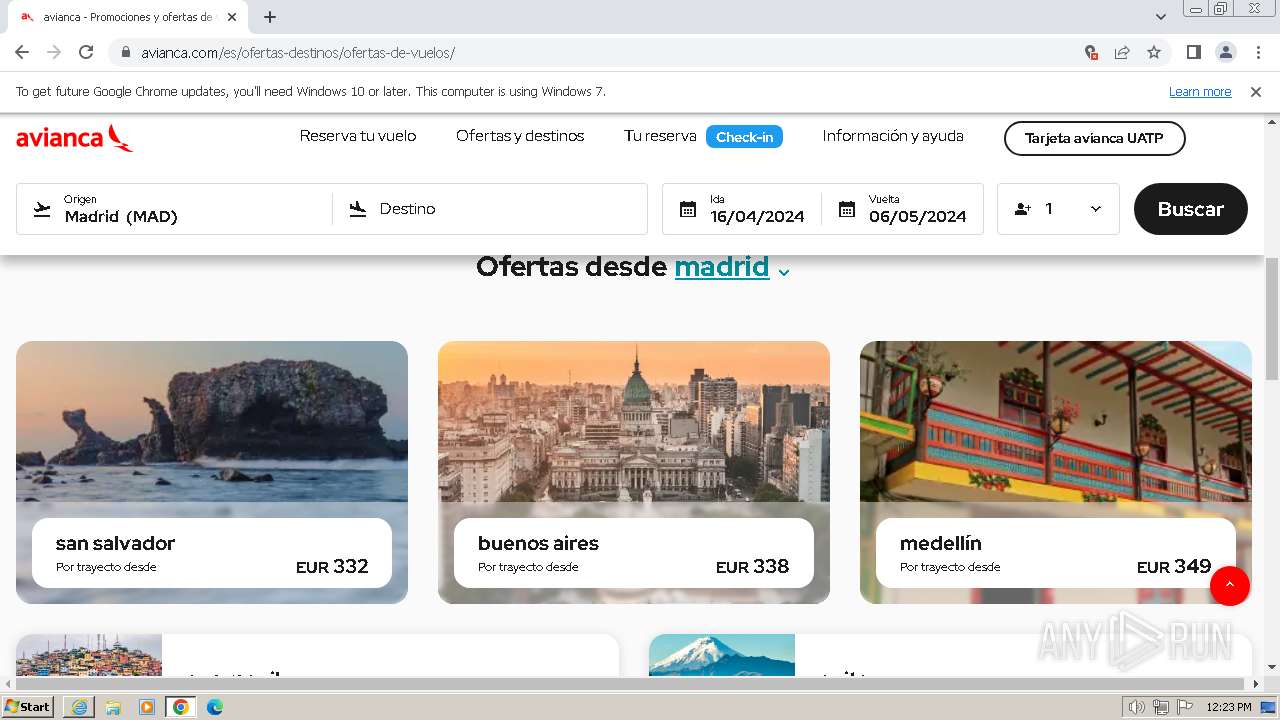Click the colorful hillside city card thumbnail
This screenshot has width=1280, height=720.
point(89,655)
